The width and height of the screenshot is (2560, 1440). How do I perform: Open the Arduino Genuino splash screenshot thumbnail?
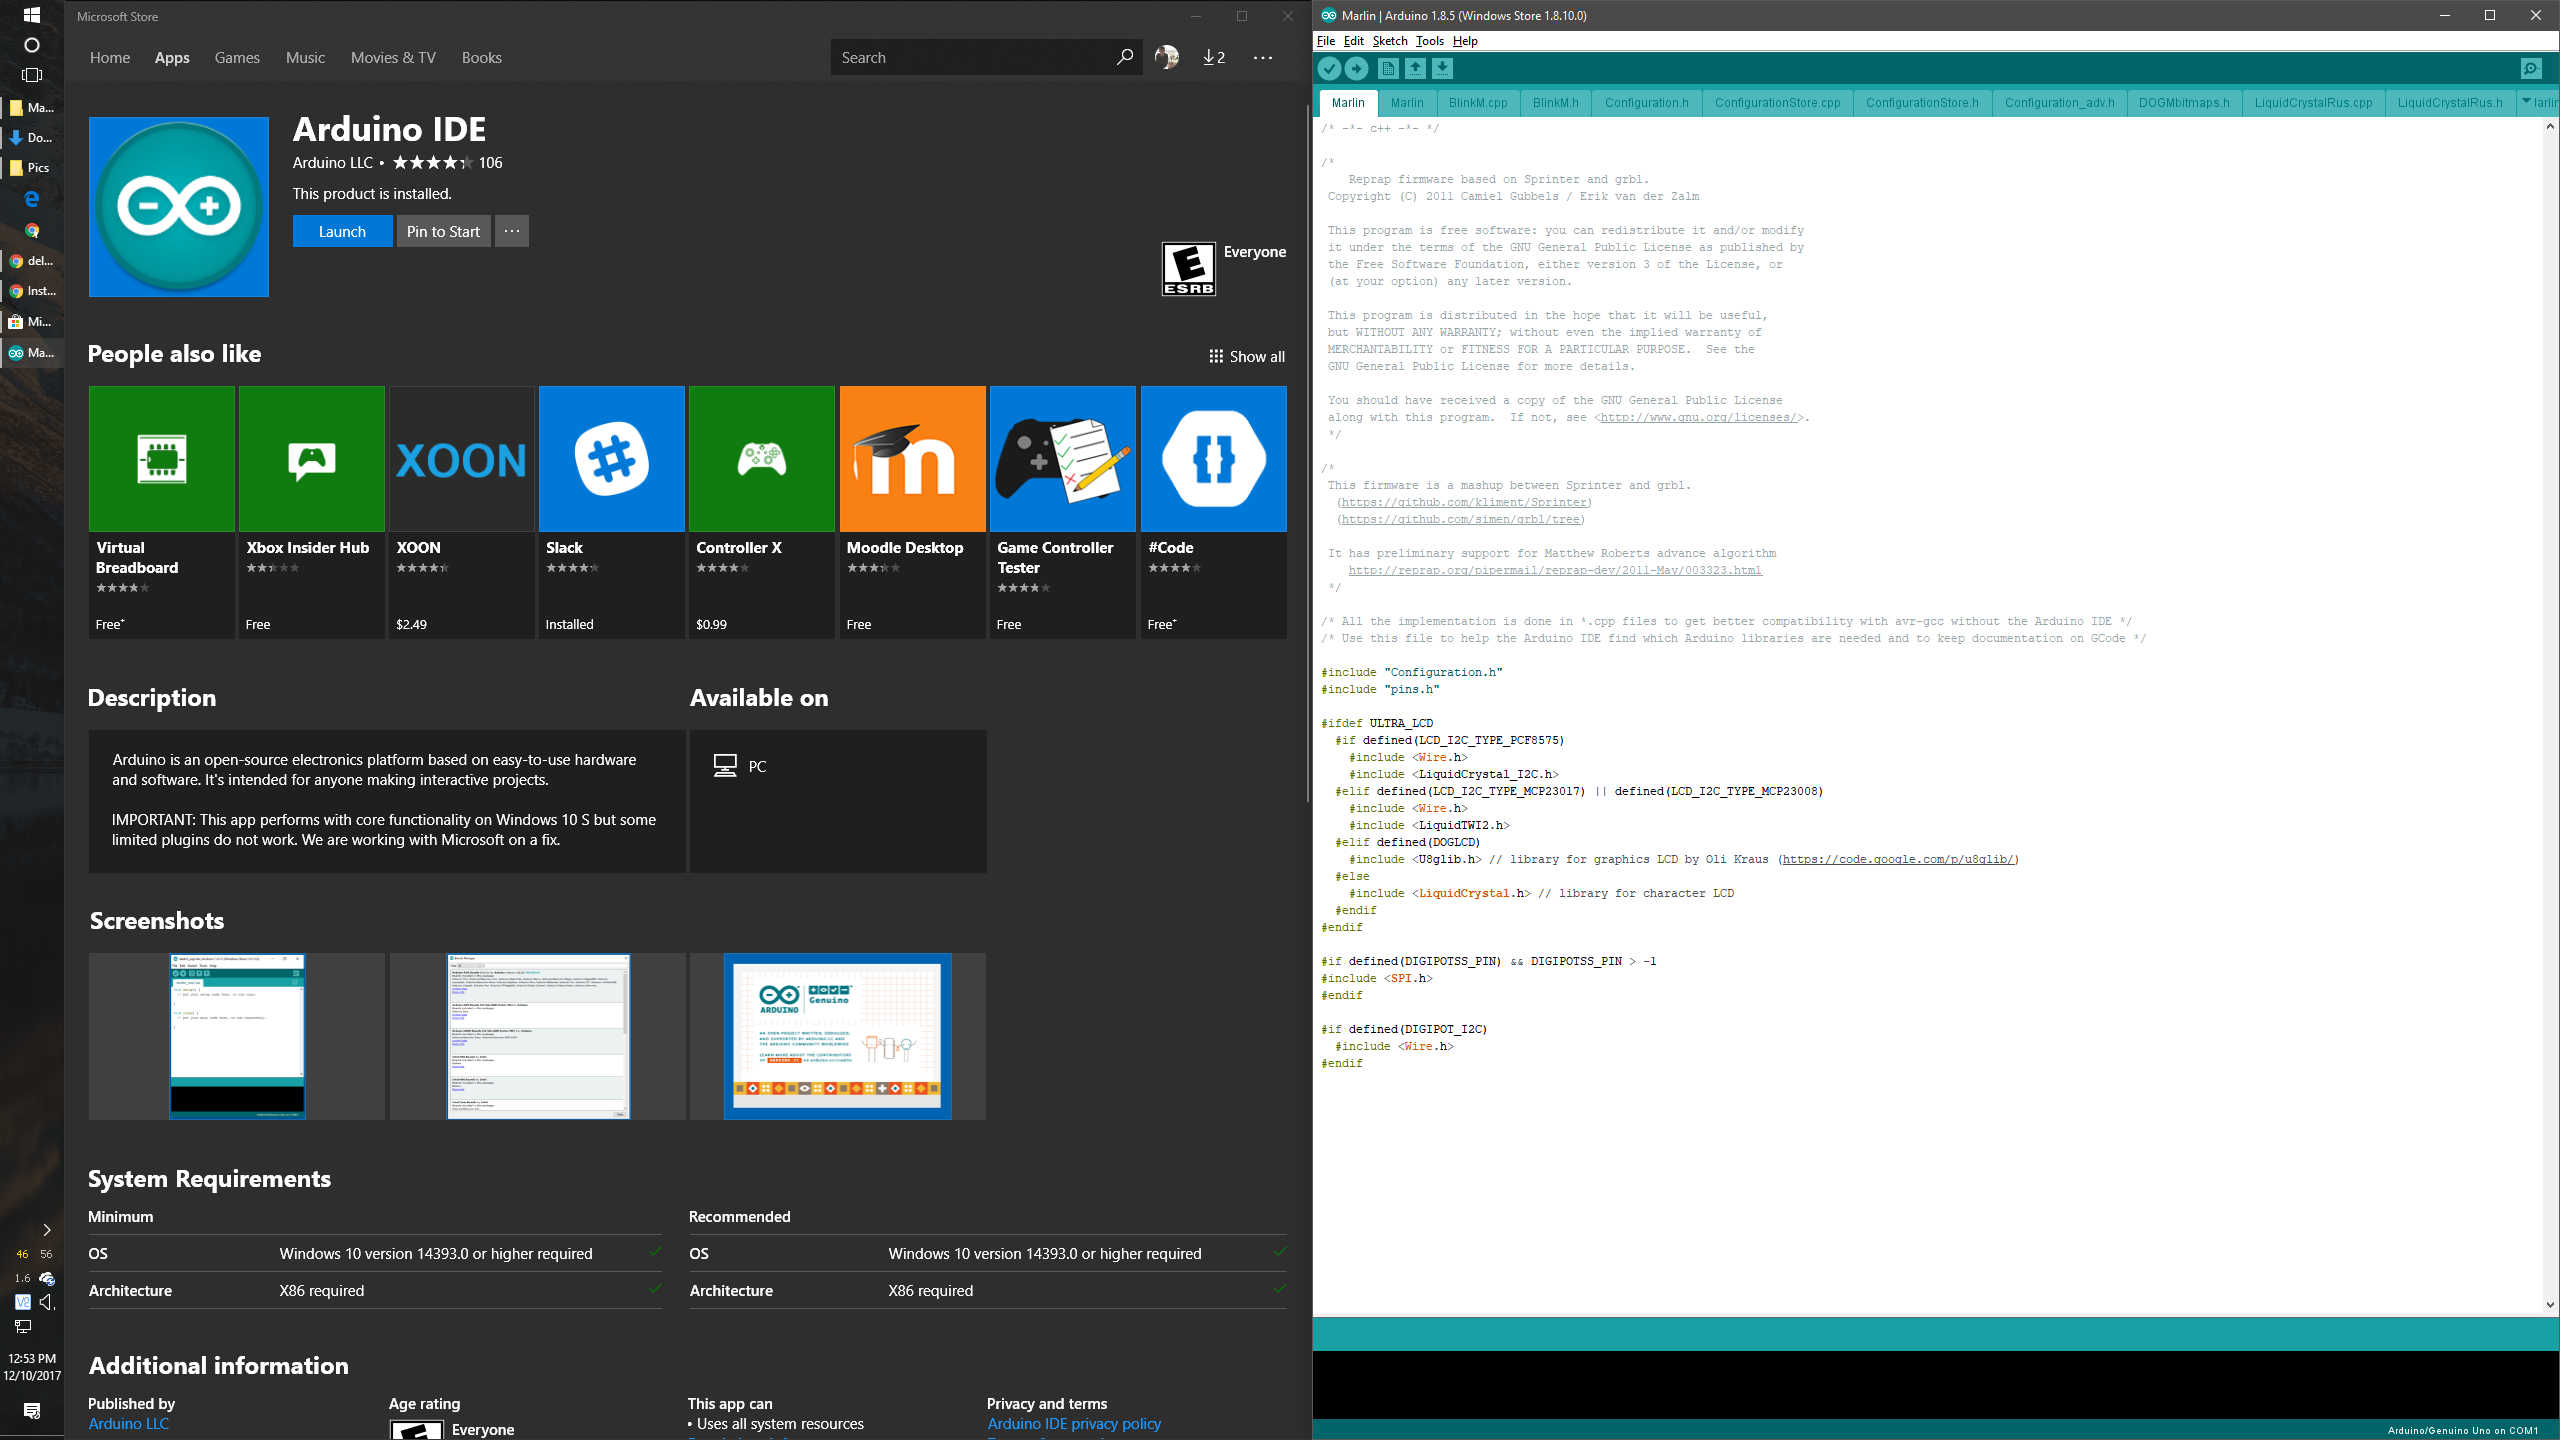(x=838, y=1036)
